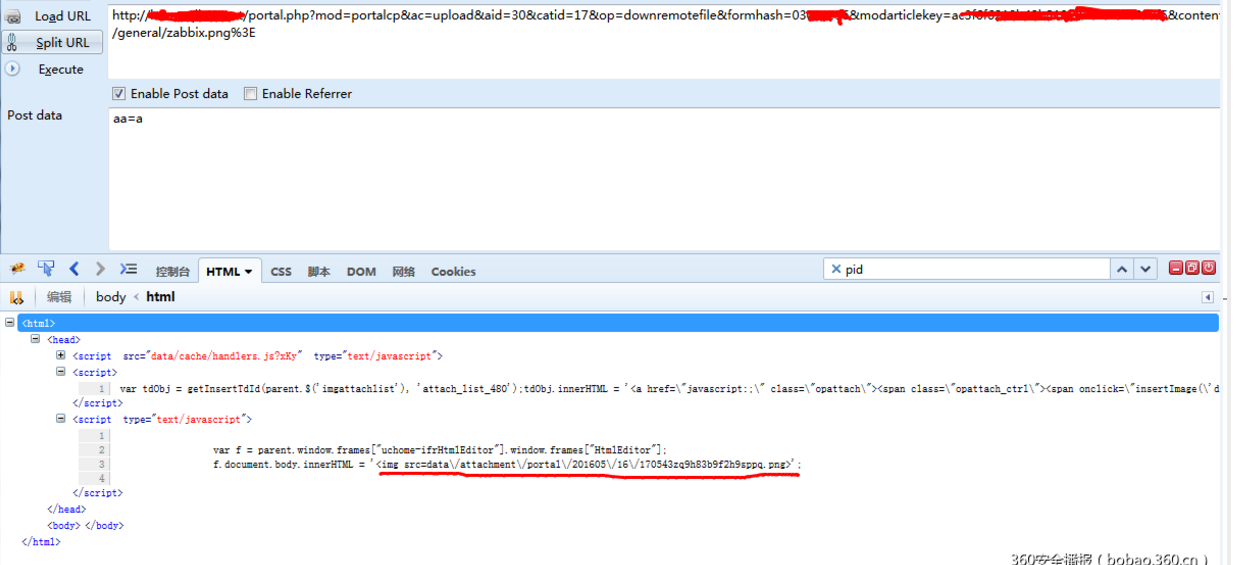The width and height of the screenshot is (1238, 565).
Task: Click the Firebug bug icon
Action: pos(17,270)
